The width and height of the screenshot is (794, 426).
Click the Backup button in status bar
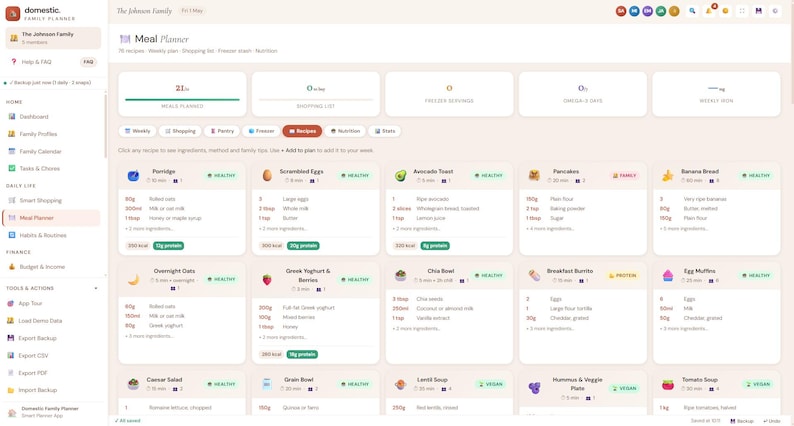[742, 421]
